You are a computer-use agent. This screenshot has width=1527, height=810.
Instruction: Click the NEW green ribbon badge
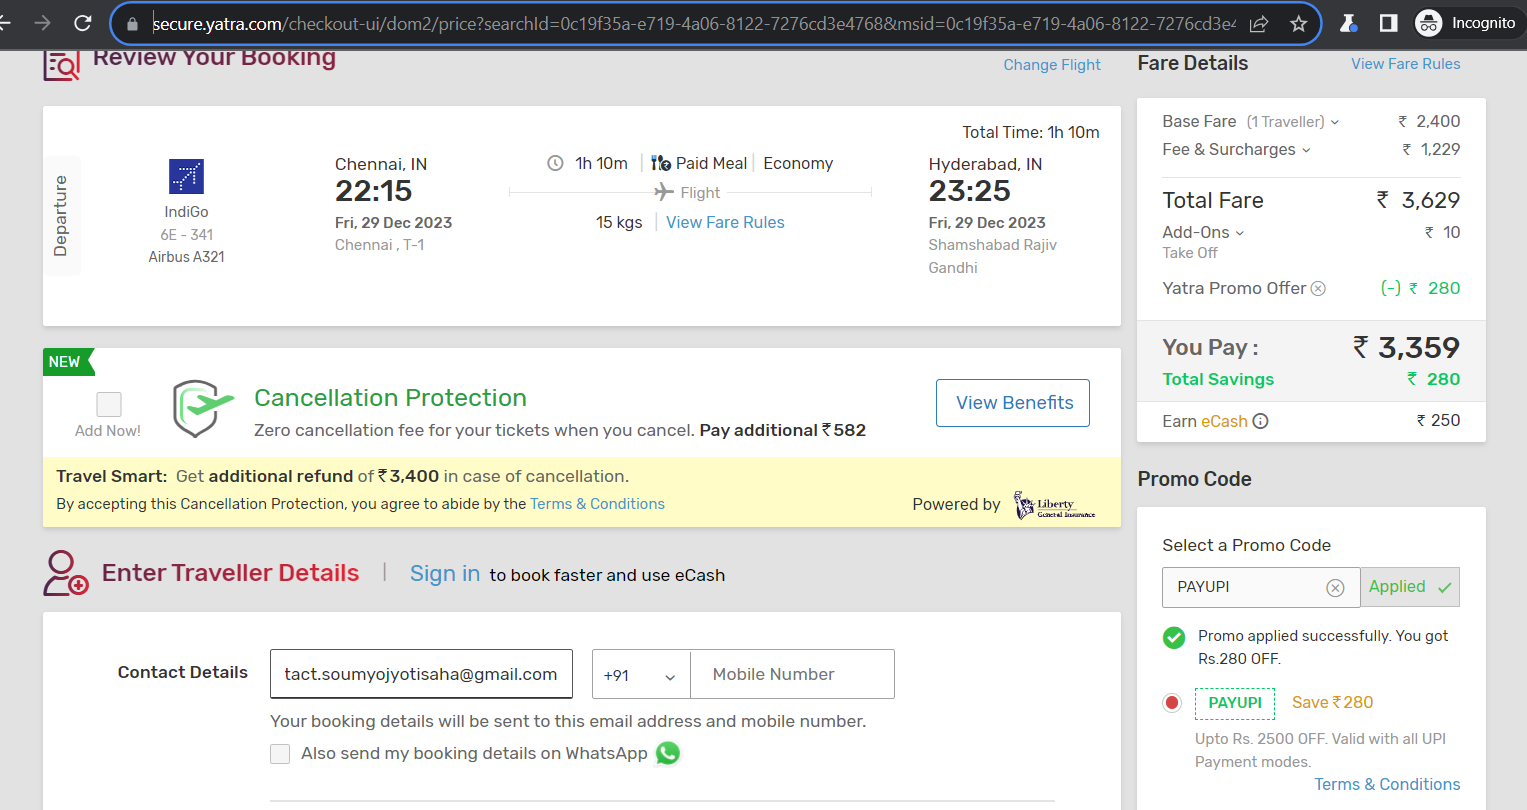67,362
